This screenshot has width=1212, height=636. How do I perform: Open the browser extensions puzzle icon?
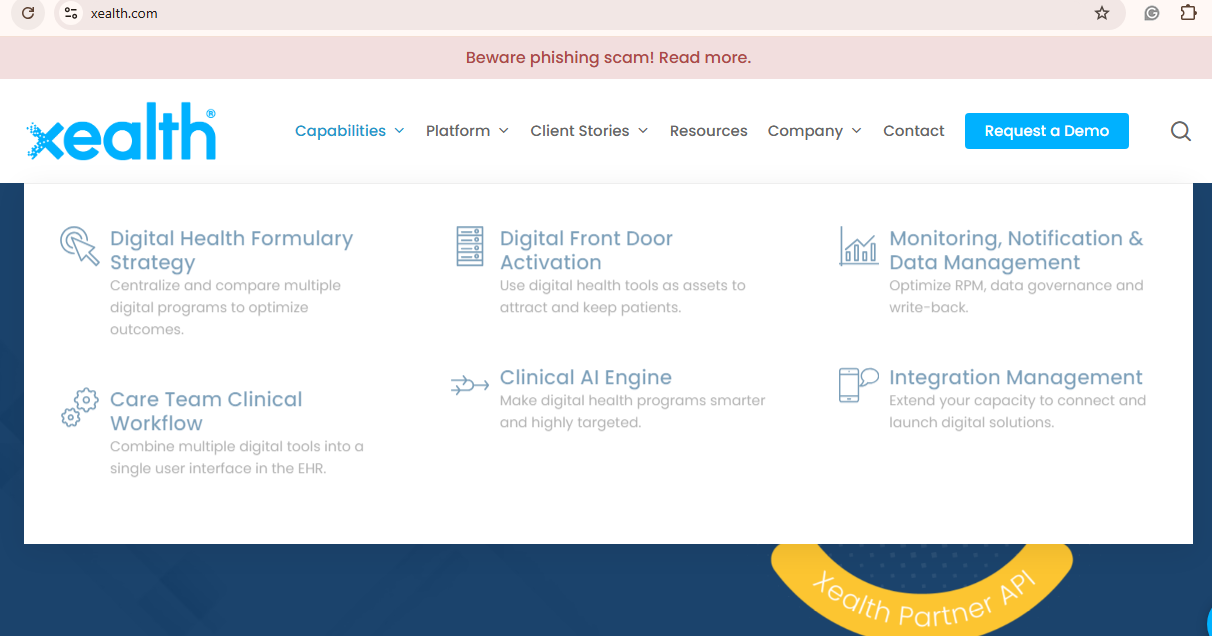pos(1189,13)
